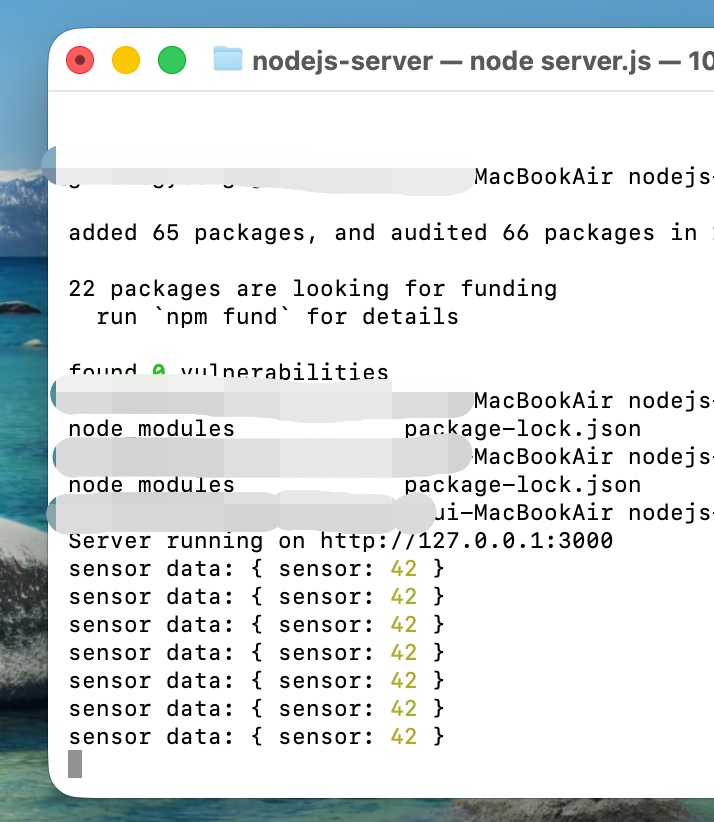The width and height of the screenshot is (714, 822).
Task: Click the yellow 42 in last sensor line
Action: tap(403, 737)
